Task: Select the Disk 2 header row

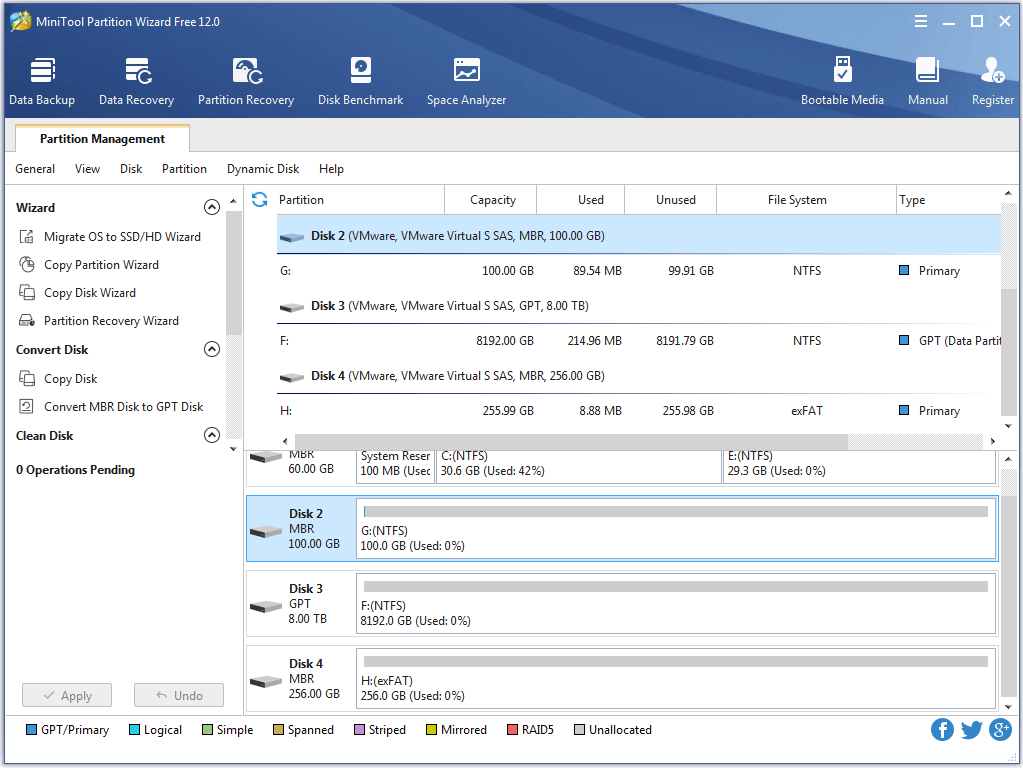Action: (639, 236)
